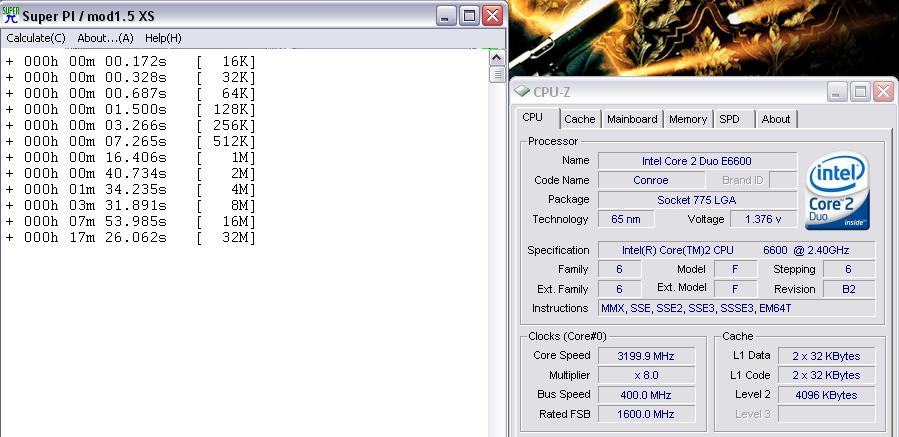Click the Ext. Model value 'F'
Image resolution: width=899 pixels, height=437 pixels.
734,289
